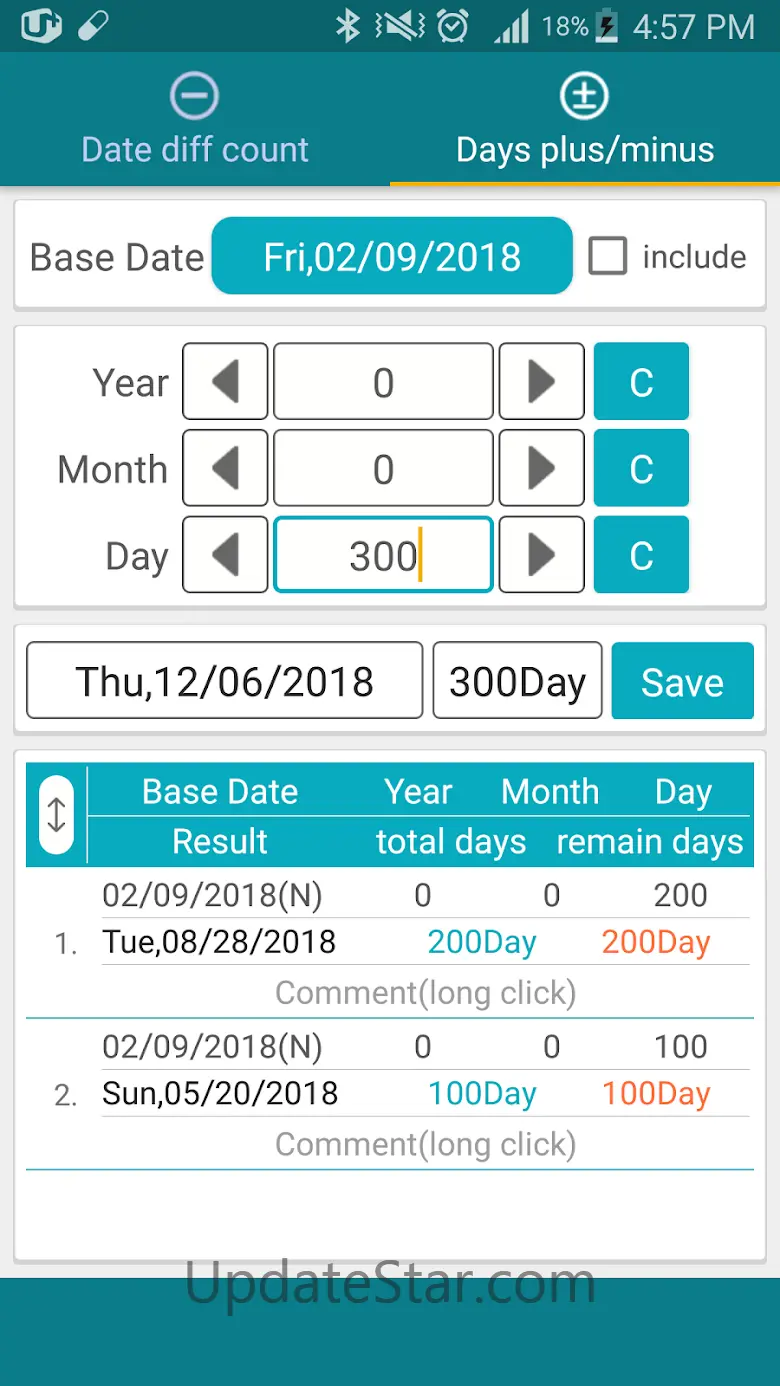Increase the Month value with right arrow
The height and width of the screenshot is (1386, 780).
541,469
